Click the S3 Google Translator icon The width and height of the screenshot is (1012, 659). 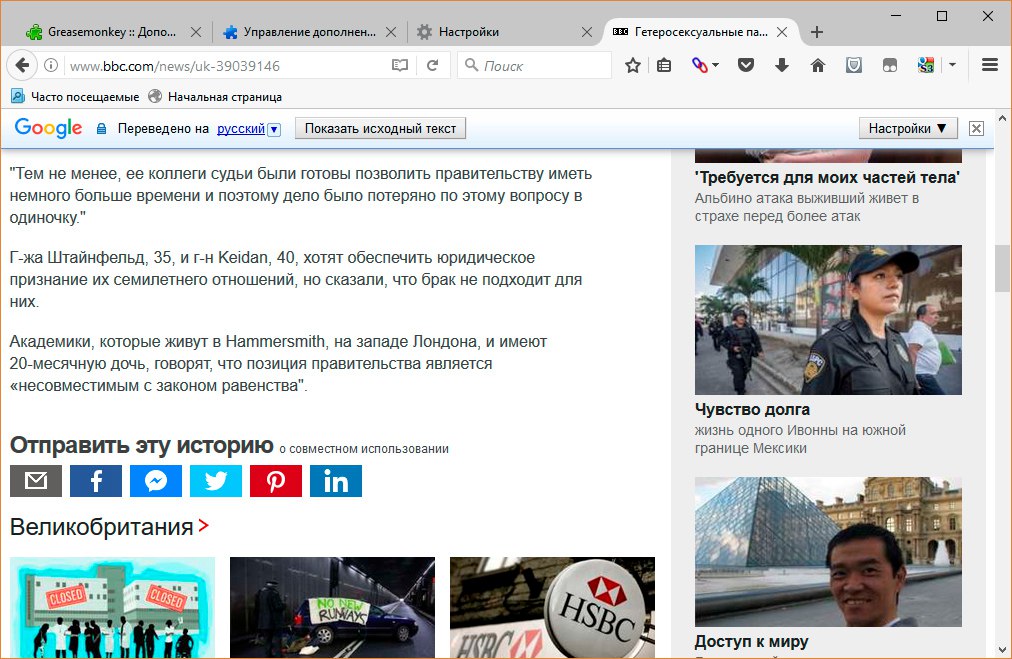[926, 65]
